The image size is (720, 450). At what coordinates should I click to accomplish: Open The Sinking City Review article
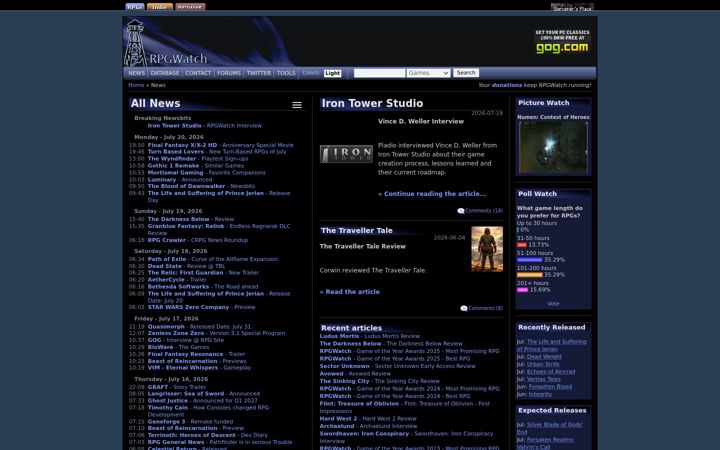379,381
